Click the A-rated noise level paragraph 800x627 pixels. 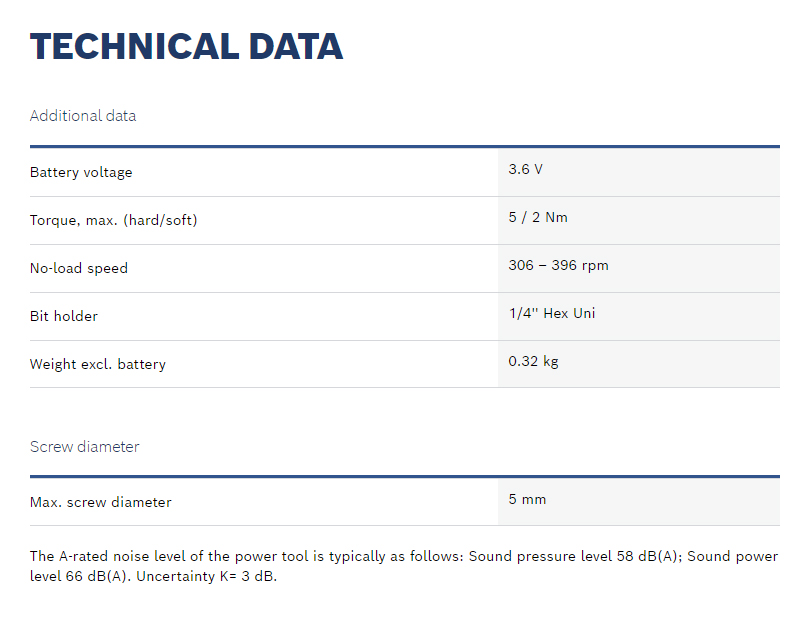[404, 566]
